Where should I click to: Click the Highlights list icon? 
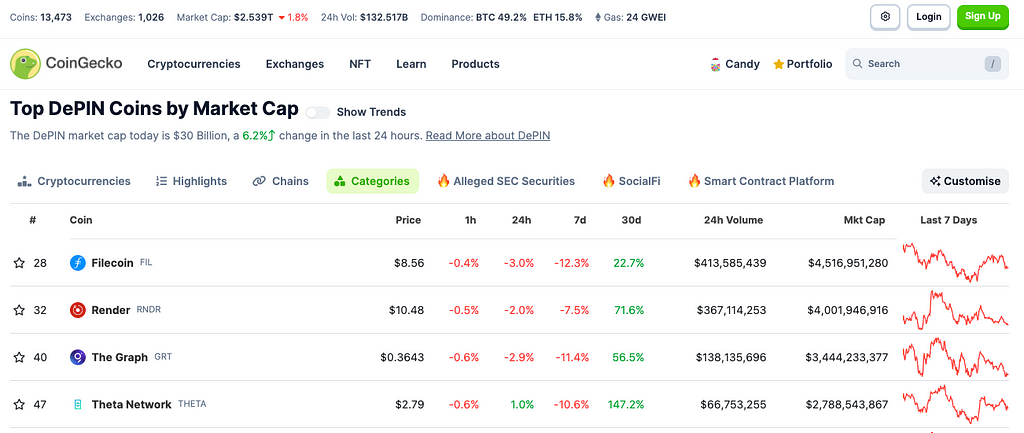point(161,181)
